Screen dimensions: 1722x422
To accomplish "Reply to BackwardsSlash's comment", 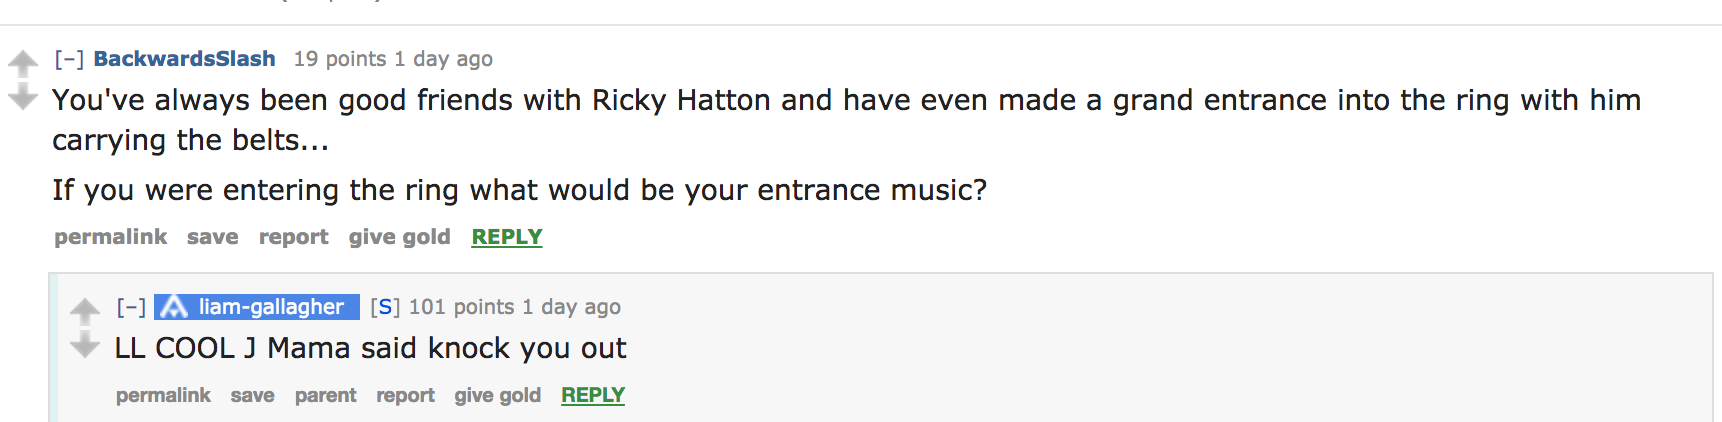I will coord(507,237).
